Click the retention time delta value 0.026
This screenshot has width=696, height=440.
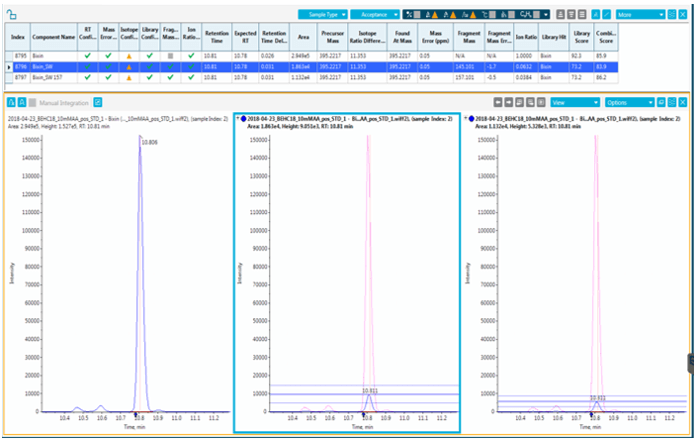pyautogui.click(x=268, y=56)
